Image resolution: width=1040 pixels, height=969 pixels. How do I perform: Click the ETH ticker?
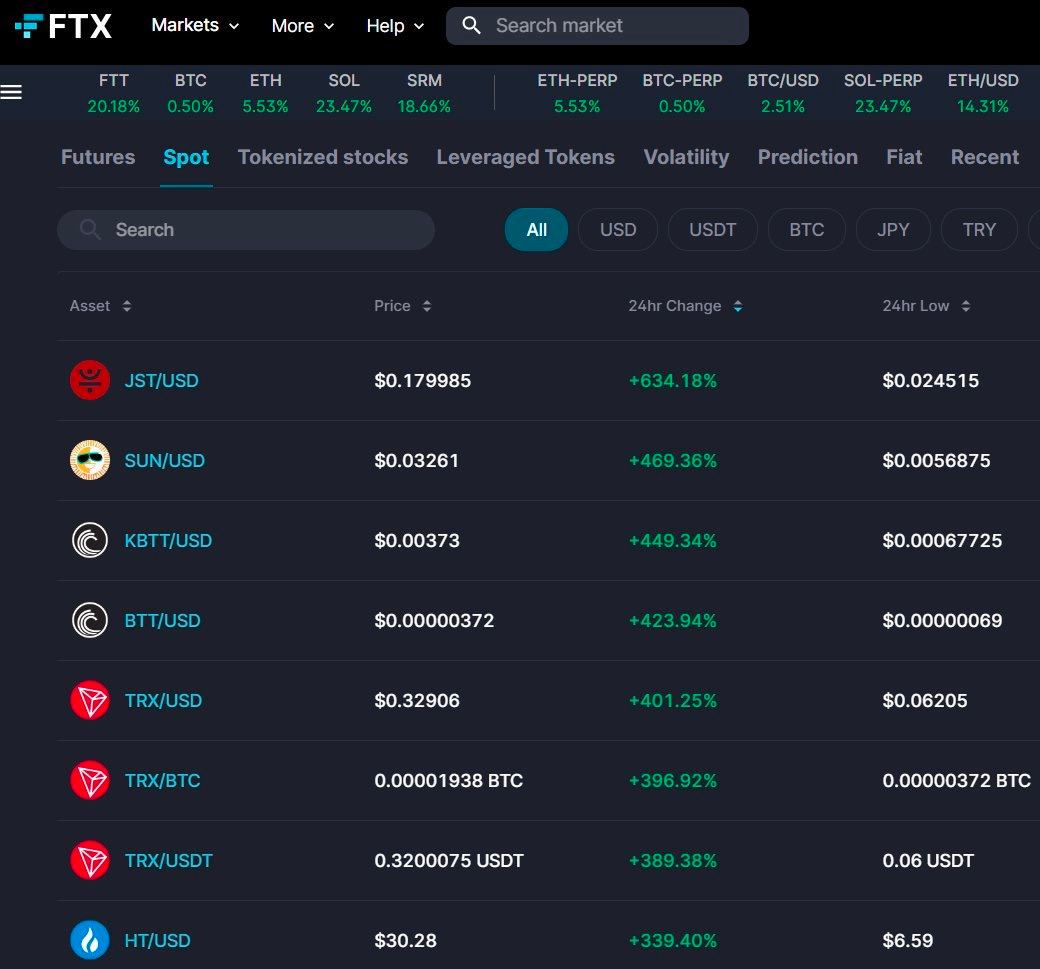click(265, 93)
